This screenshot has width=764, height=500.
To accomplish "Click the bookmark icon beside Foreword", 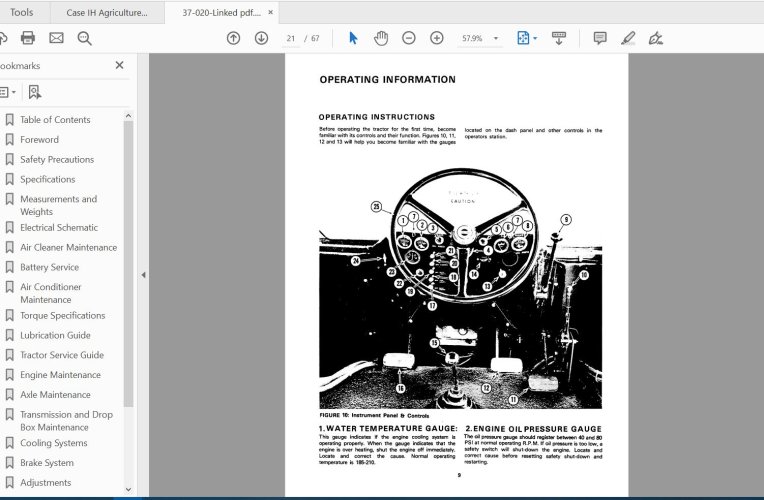I will click(x=9, y=139).
